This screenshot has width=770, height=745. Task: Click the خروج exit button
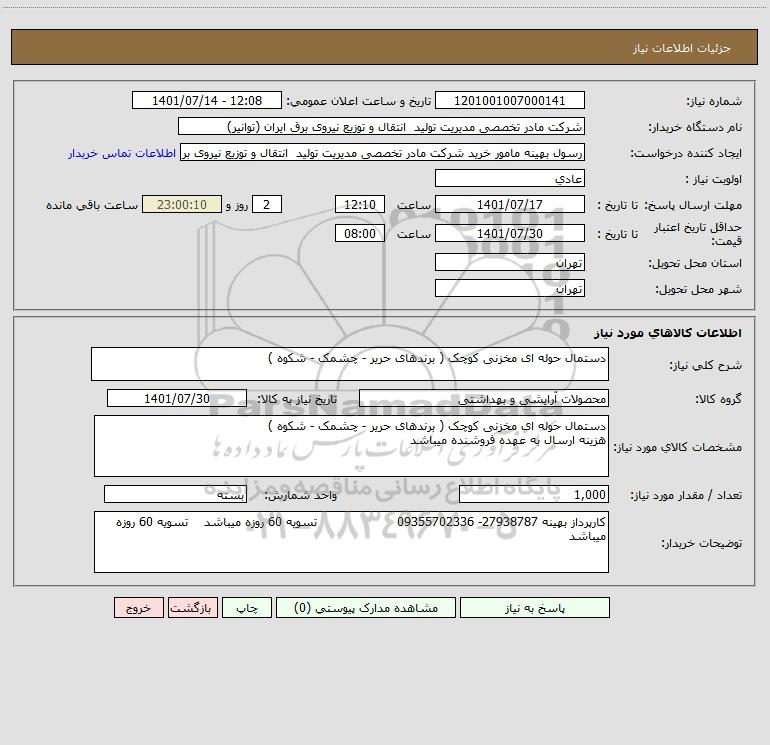click(x=138, y=607)
